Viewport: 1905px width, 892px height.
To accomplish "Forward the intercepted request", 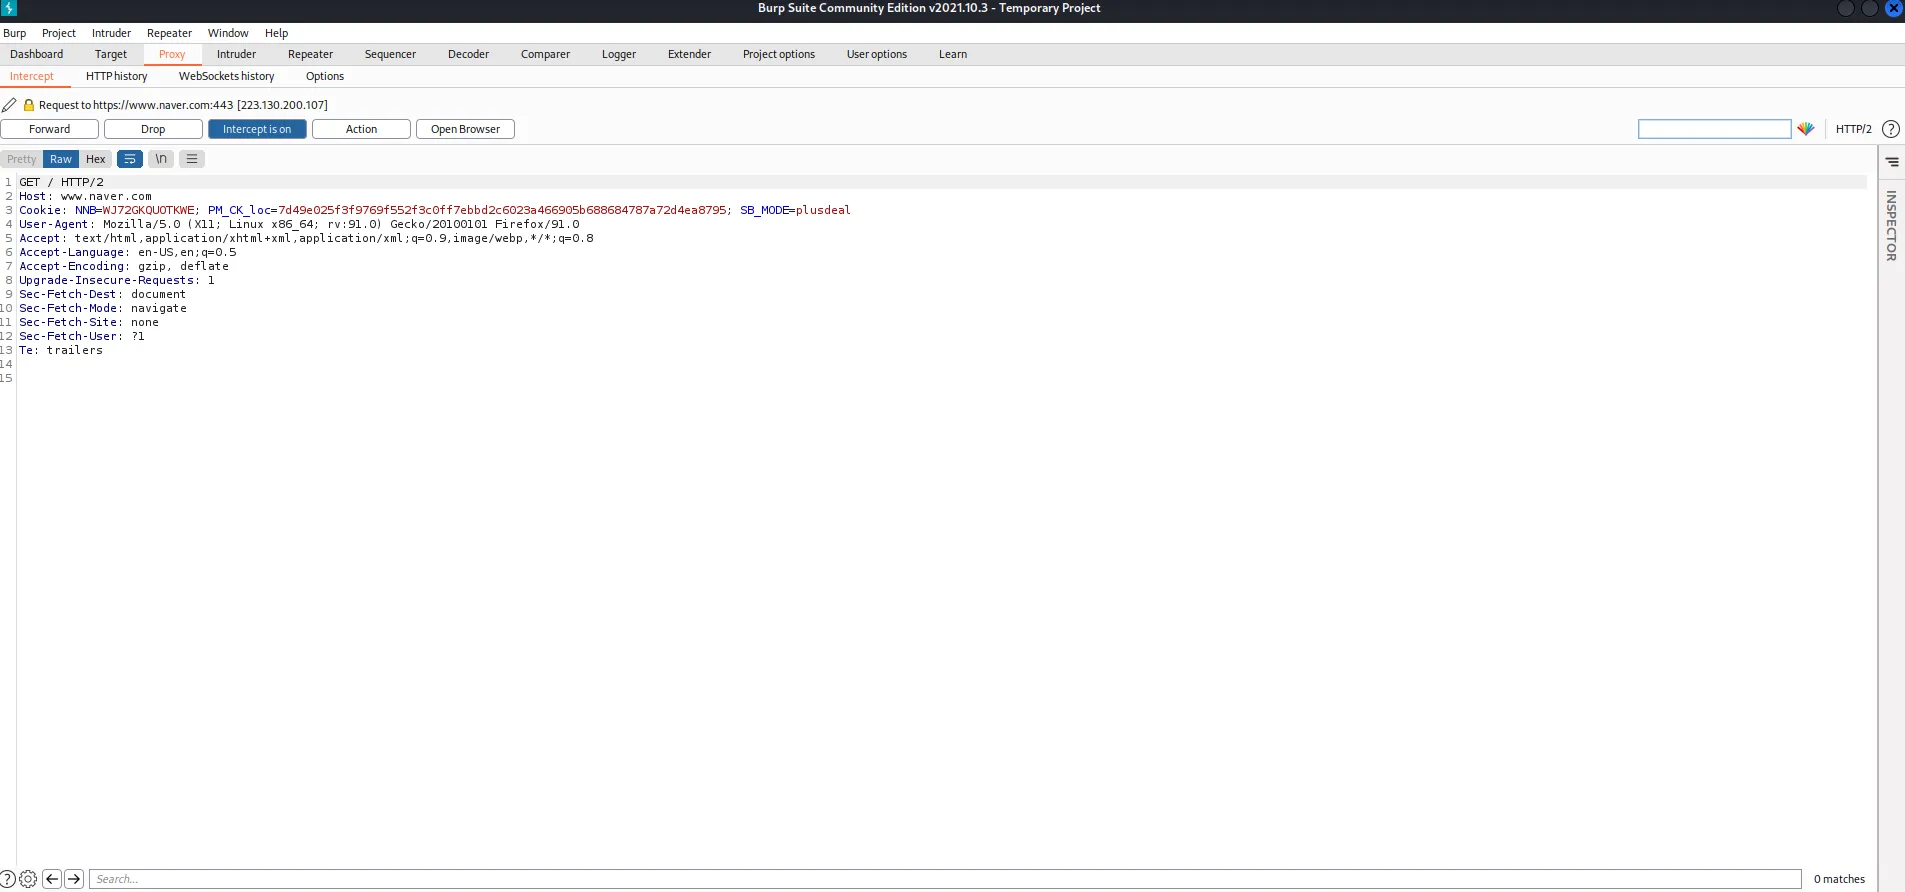I will pos(50,129).
